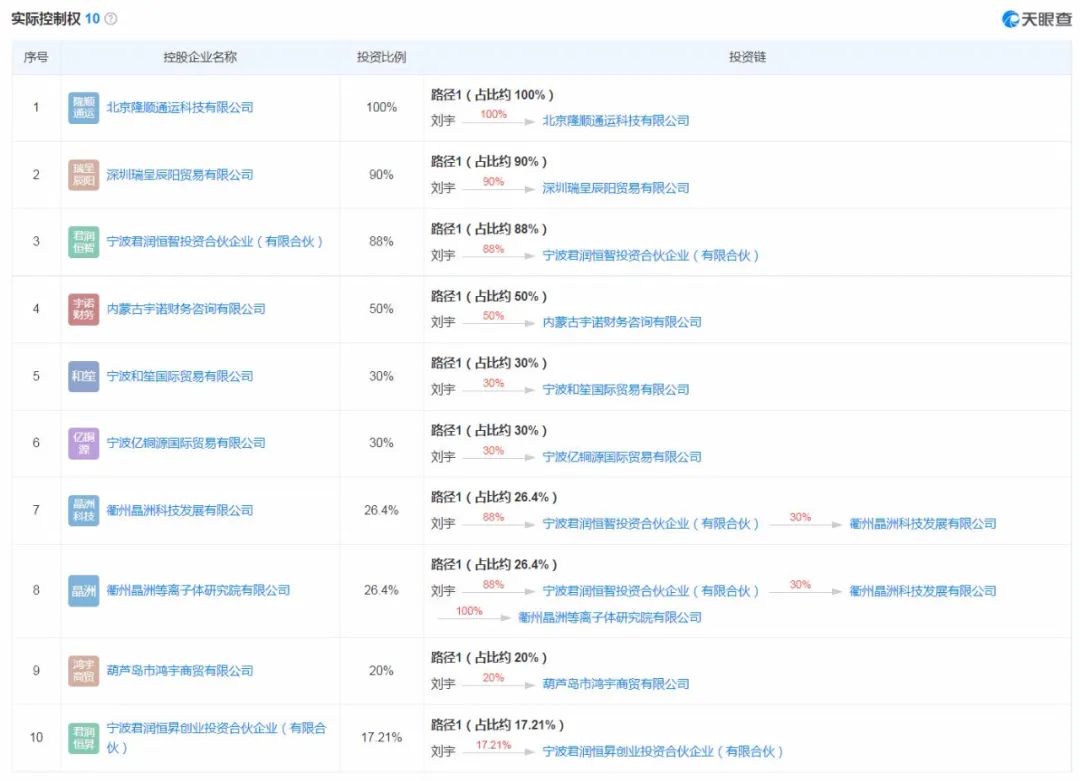Open 内蒙古宇诺财务咨询有限公司 company link
Screen dimensions: 1080x781
pos(185,309)
